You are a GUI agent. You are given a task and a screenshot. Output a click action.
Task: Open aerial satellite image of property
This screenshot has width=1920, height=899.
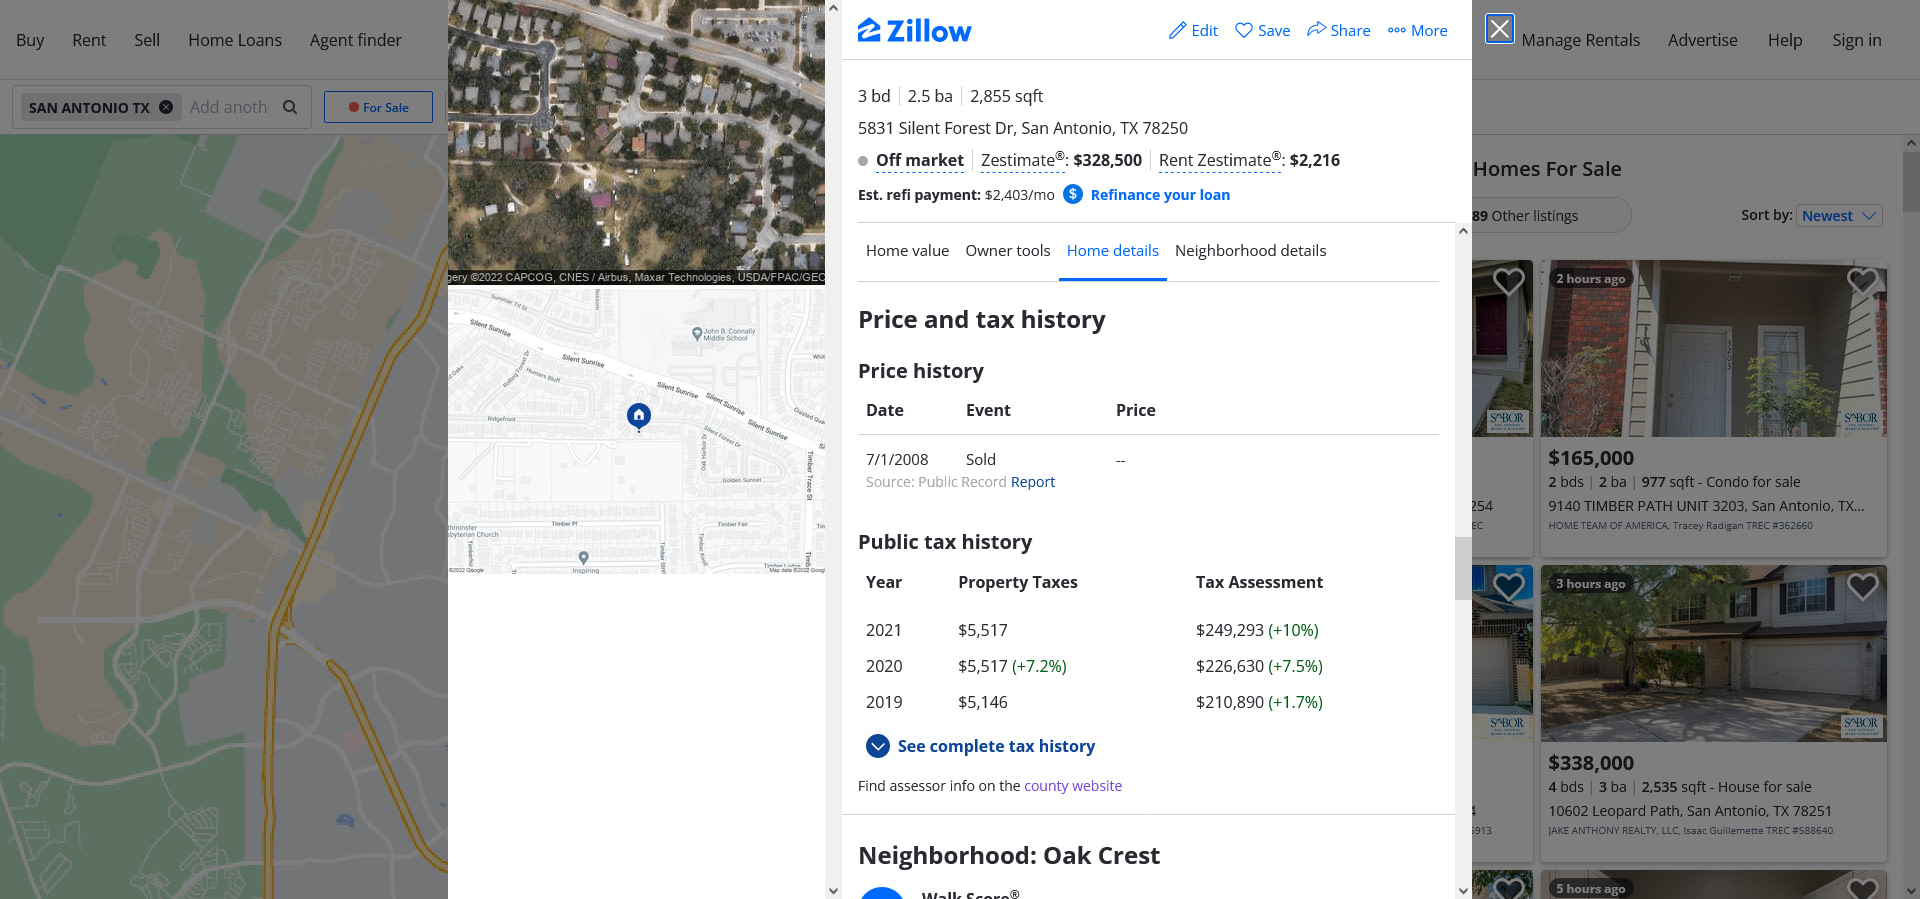coord(637,142)
